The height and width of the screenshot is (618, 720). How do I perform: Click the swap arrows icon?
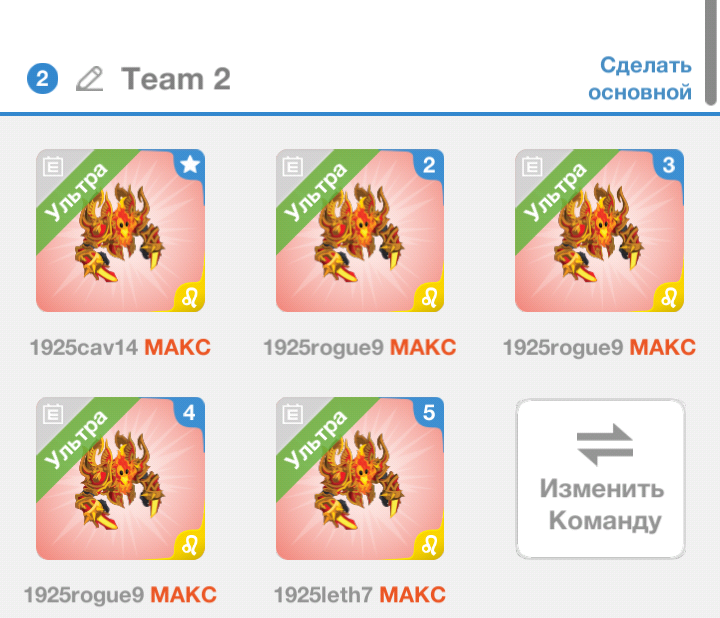605,445
